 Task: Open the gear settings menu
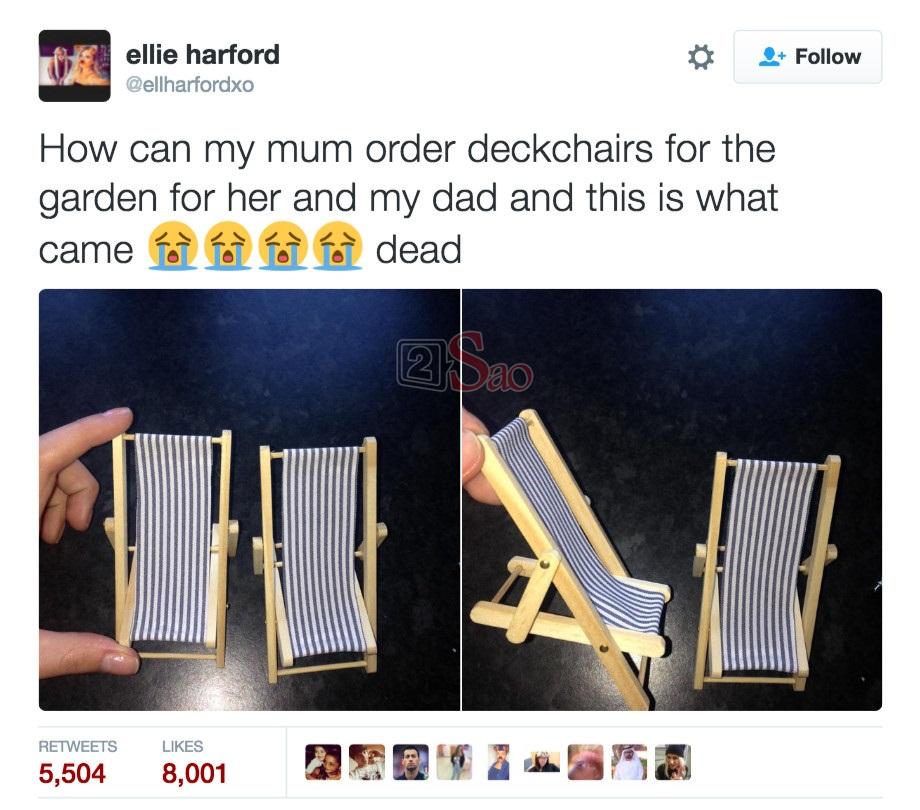click(701, 57)
